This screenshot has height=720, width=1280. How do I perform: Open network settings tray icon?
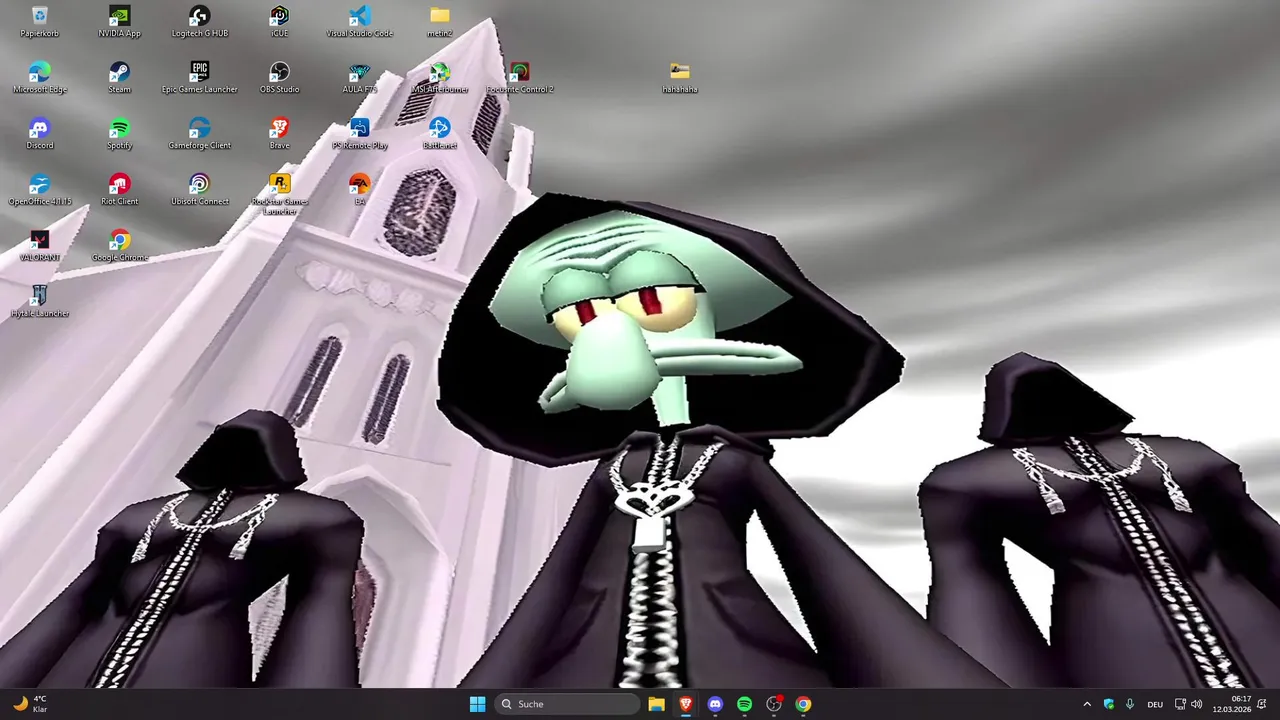[1180, 704]
